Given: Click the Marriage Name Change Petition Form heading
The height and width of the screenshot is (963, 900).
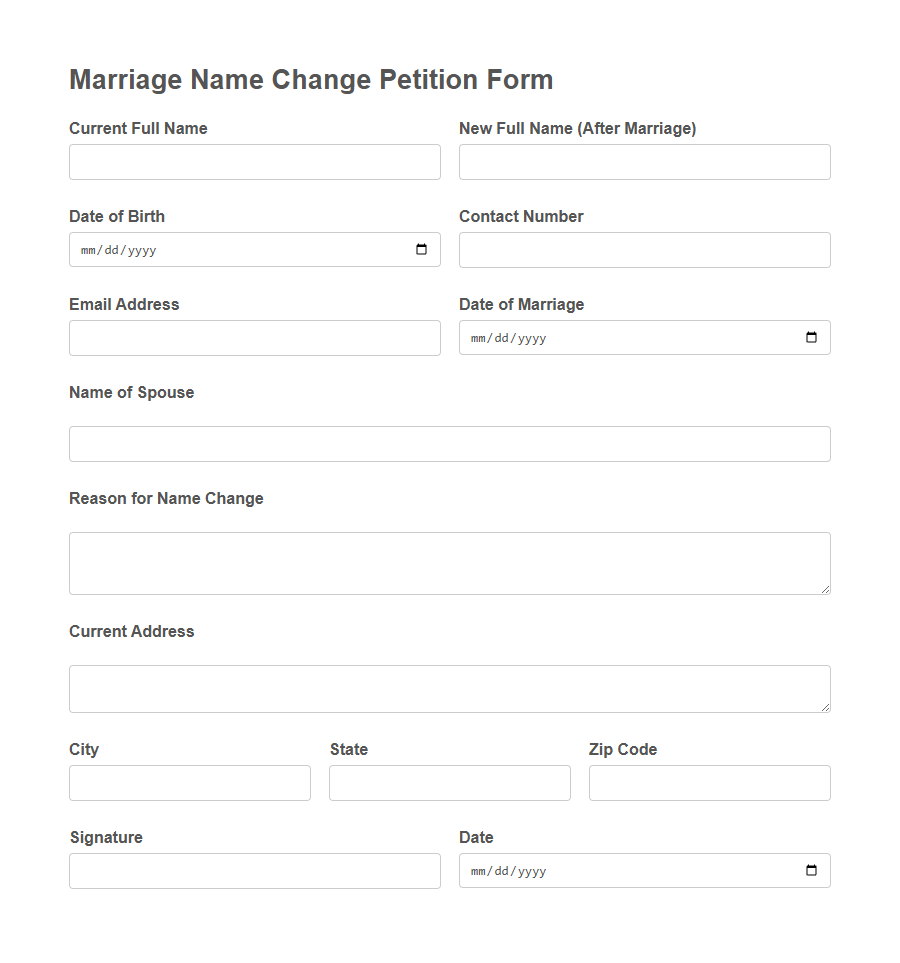Looking at the screenshot, I should tap(310, 79).
